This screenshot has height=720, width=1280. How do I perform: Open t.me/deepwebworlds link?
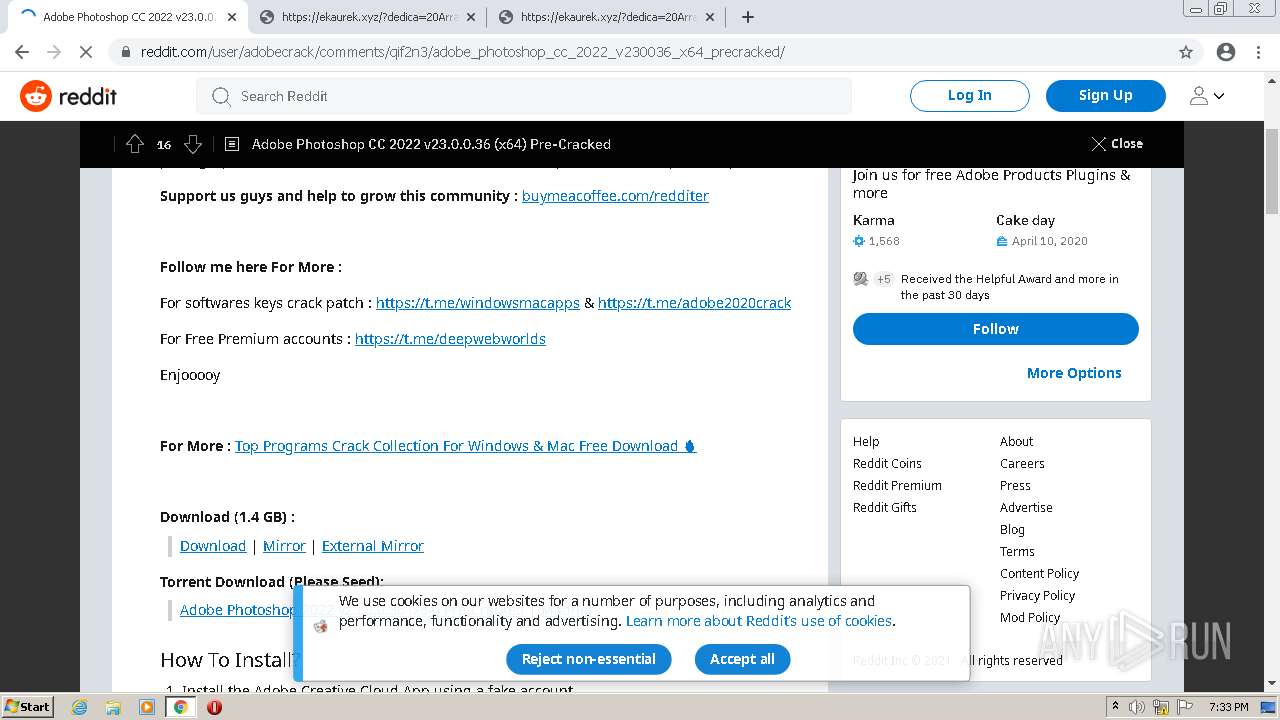[450, 339]
